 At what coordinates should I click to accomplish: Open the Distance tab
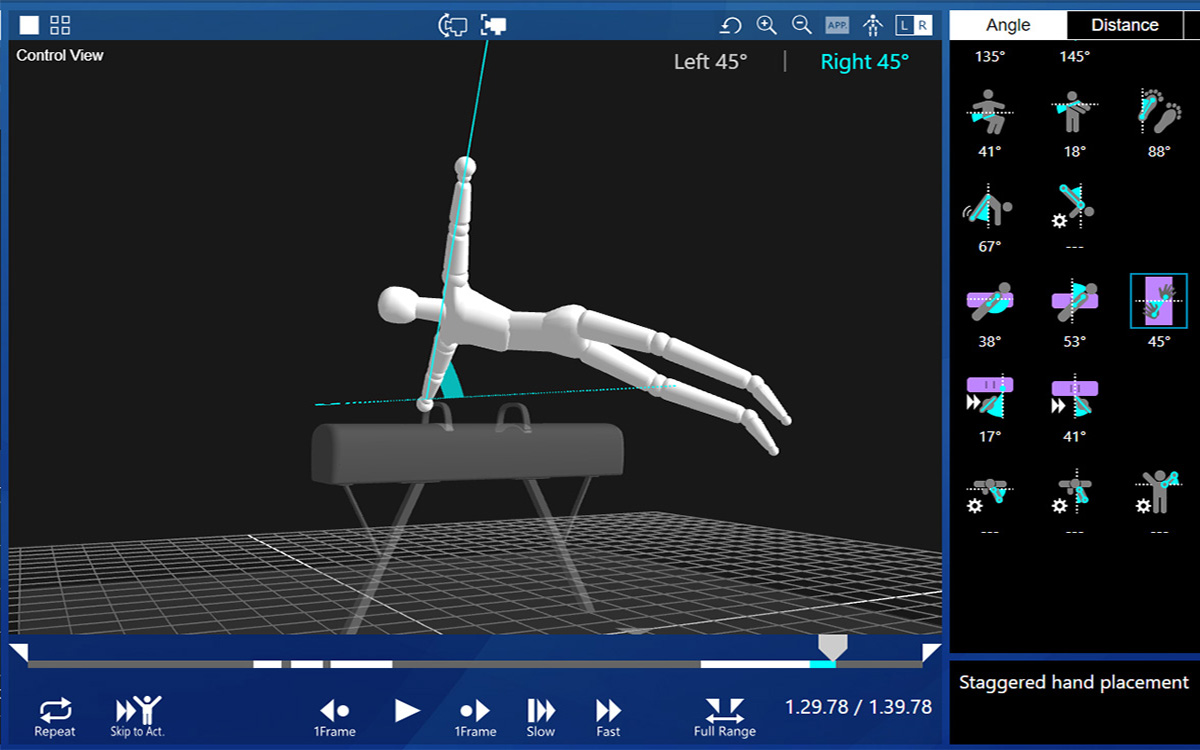tap(1124, 25)
